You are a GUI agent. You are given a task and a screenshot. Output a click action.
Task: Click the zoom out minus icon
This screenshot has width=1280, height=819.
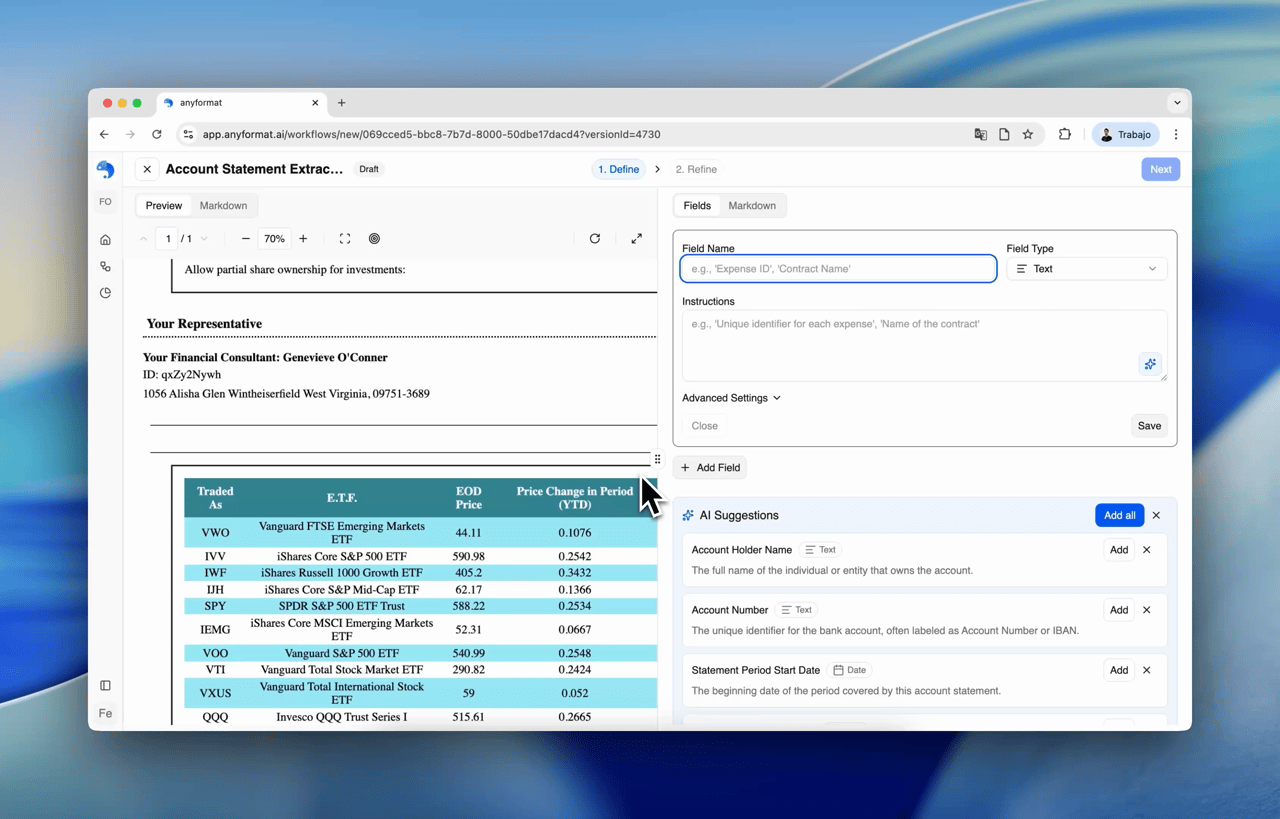tap(245, 239)
